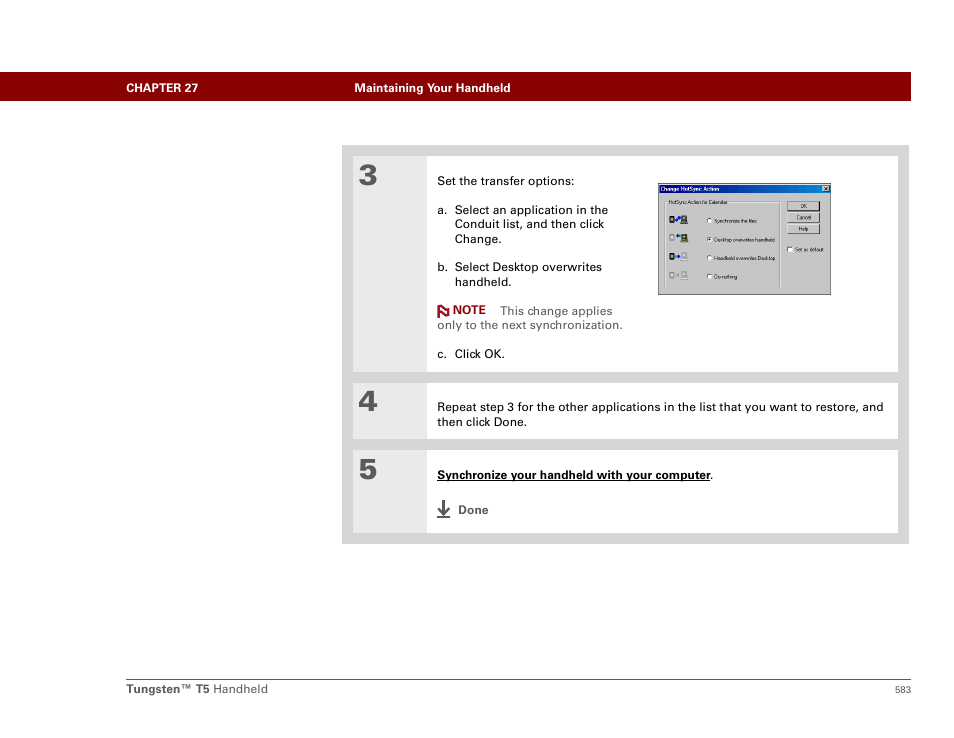Click the Change HotSync Action title bar

pos(744,189)
